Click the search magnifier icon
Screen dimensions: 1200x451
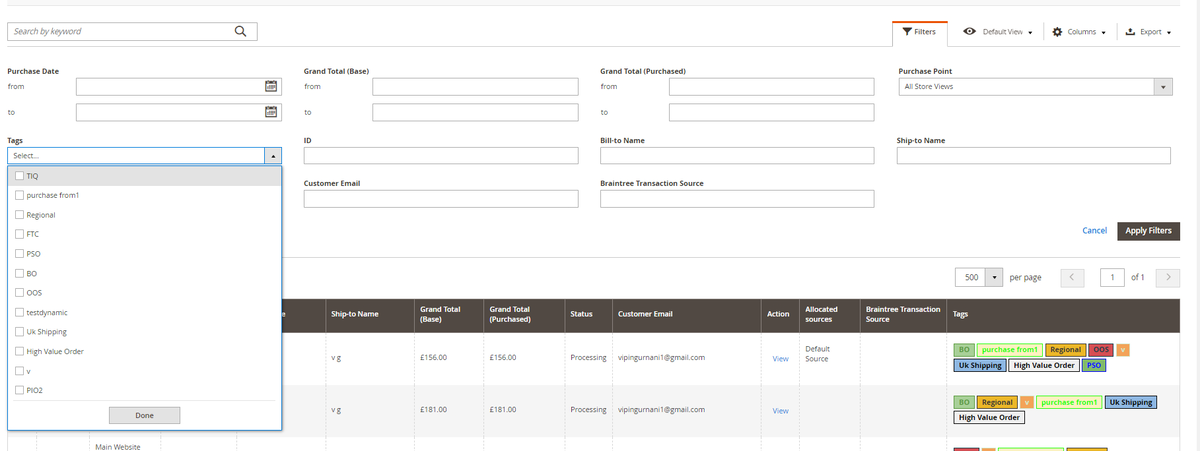(240, 31)
